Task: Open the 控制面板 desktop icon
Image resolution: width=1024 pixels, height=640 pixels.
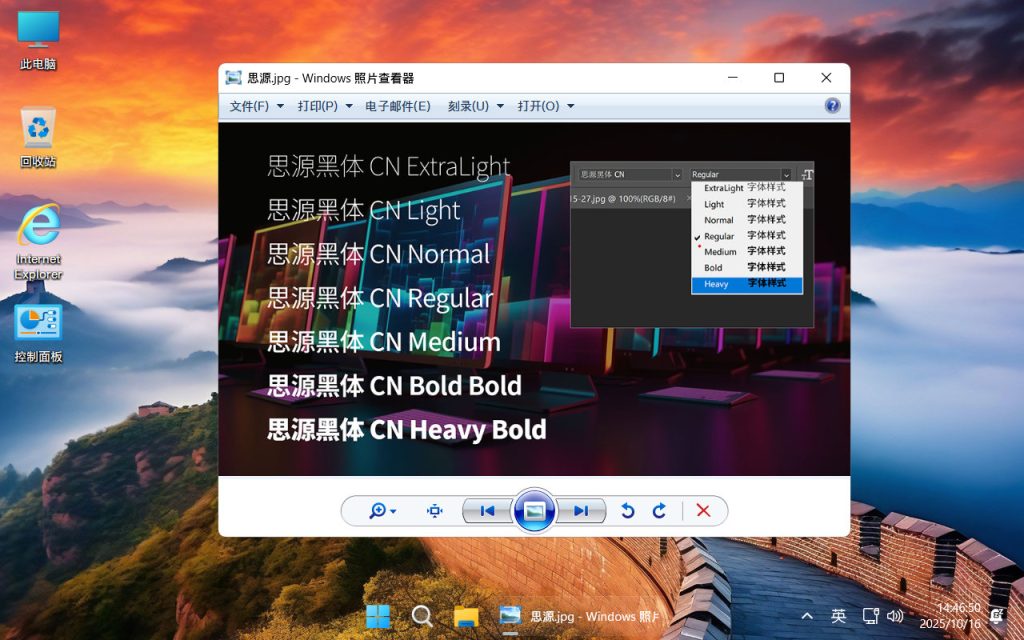Action: [x=37, y=323]
